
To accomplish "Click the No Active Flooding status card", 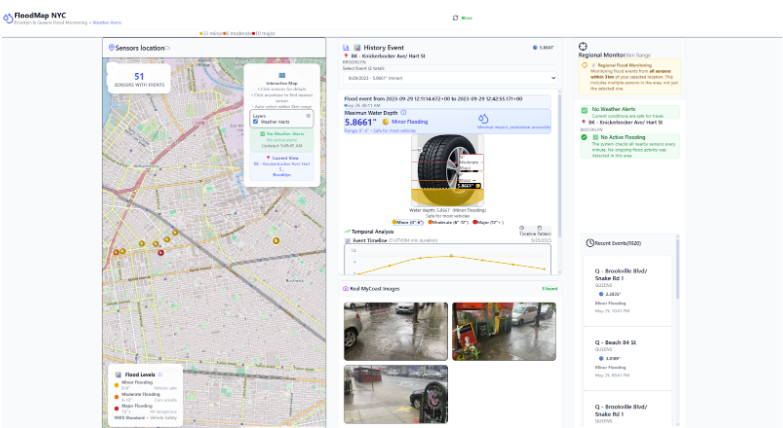I will coord(630,146).
